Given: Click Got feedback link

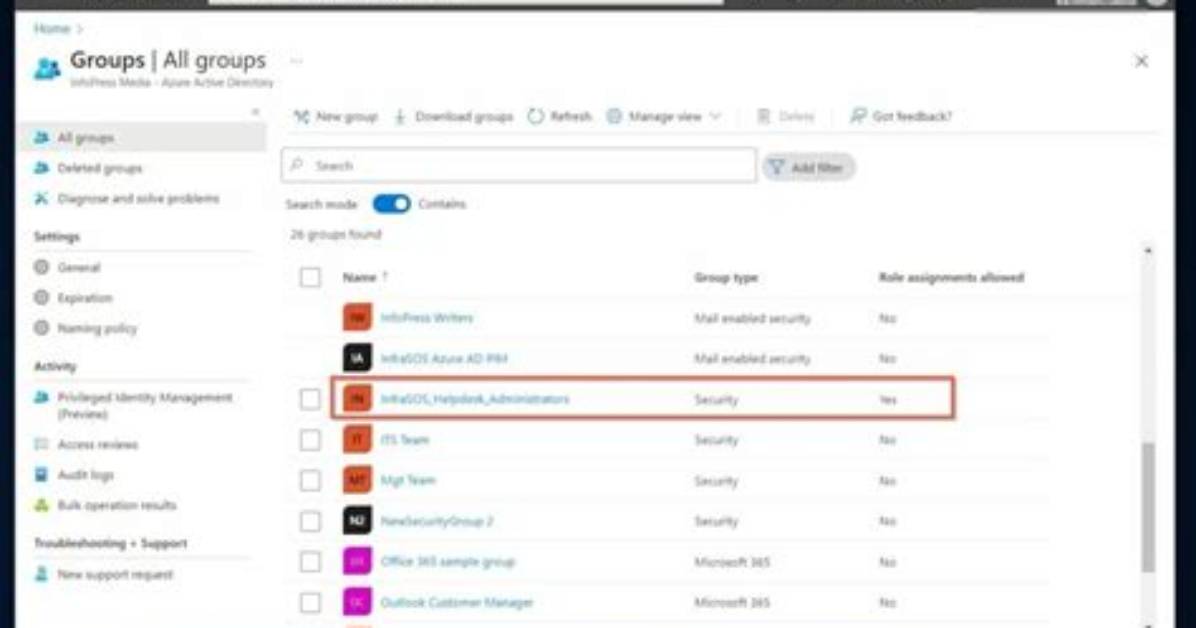Looking at the screenshot, I should pos(901,116).
